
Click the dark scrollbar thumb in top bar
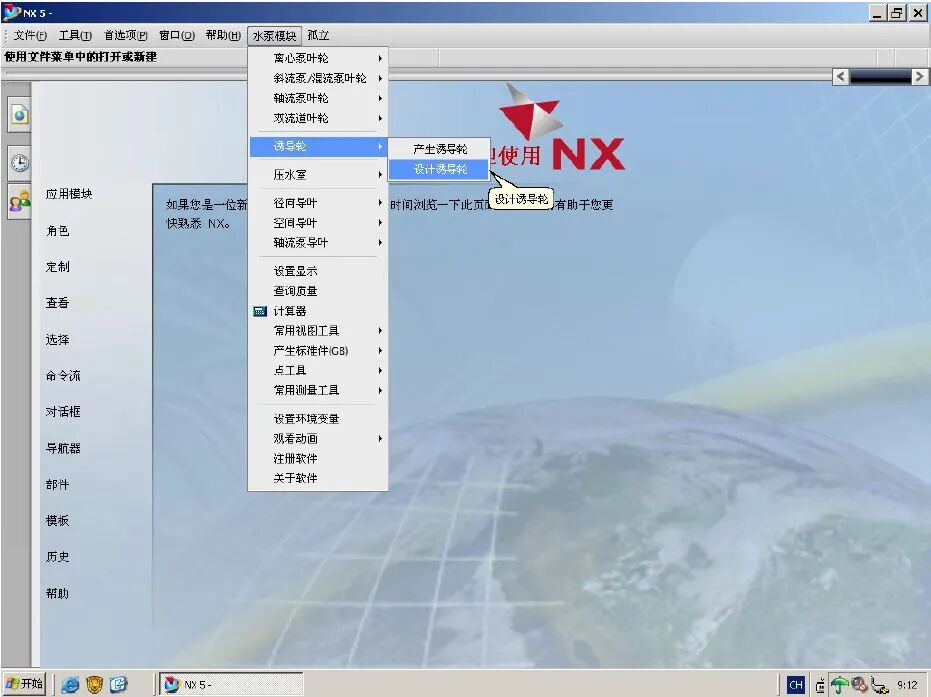coord(880,77)
